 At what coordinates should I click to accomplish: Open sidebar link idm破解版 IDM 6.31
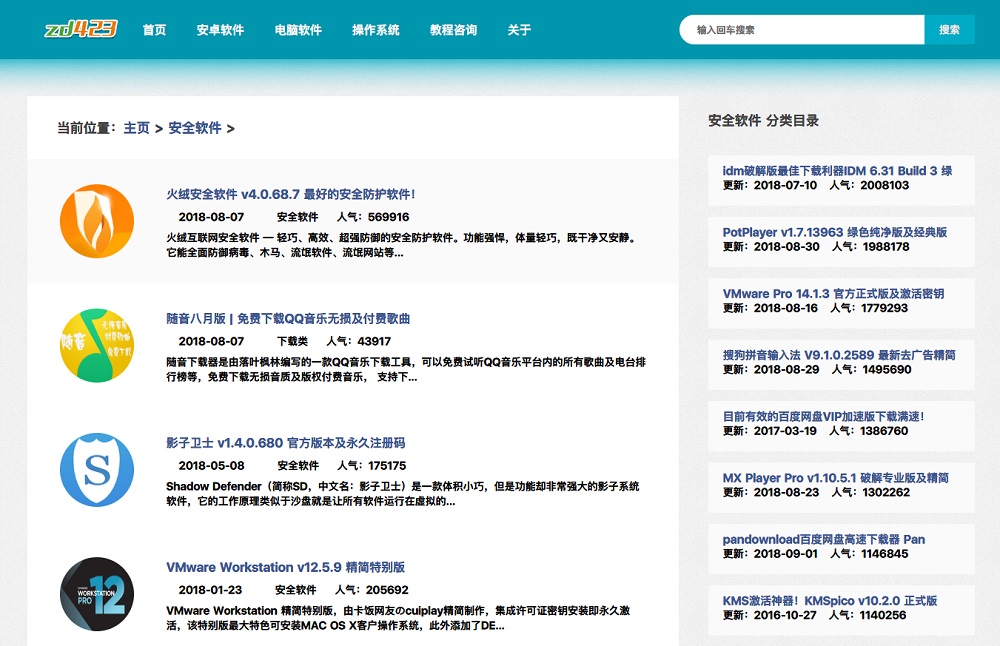tap(837, 171)
